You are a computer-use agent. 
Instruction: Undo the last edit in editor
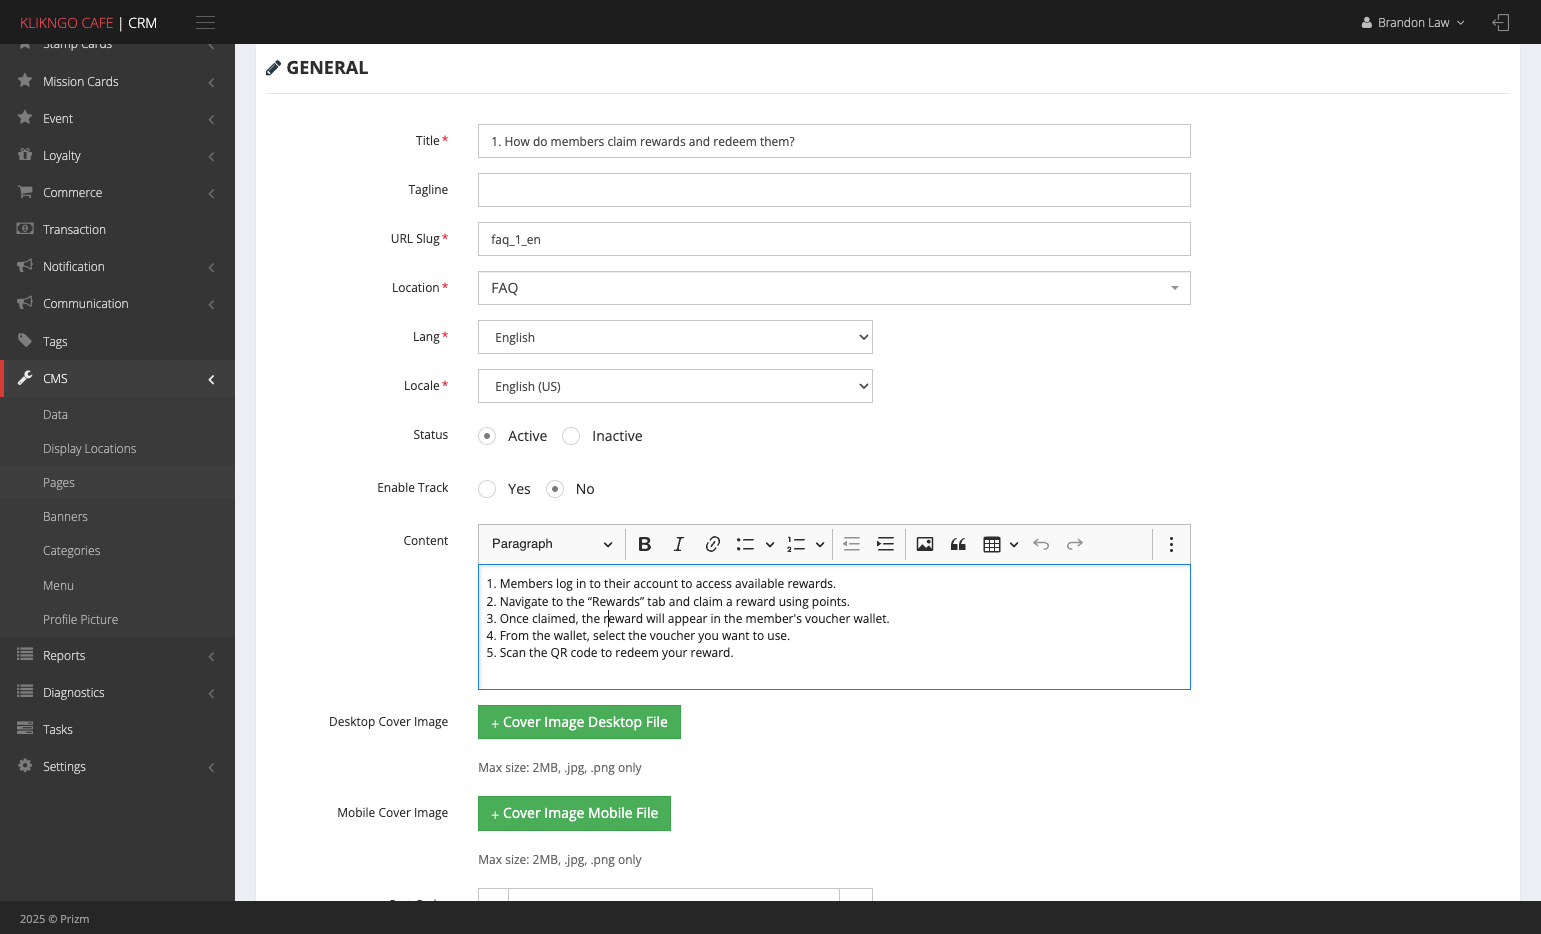(1041, 544)
